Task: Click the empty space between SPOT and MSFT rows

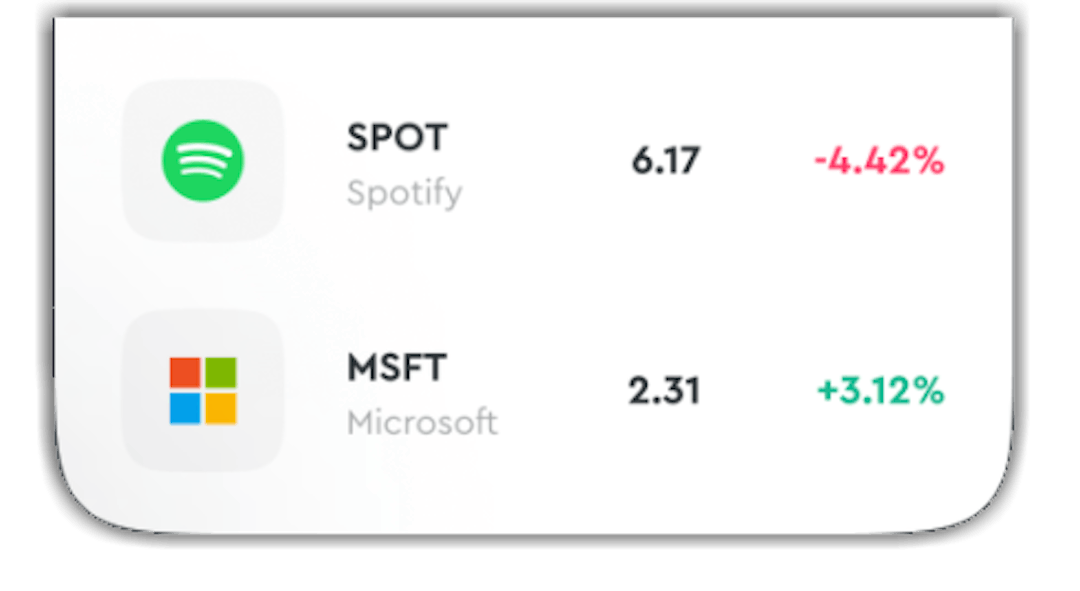Action: [x=534, y=276]
